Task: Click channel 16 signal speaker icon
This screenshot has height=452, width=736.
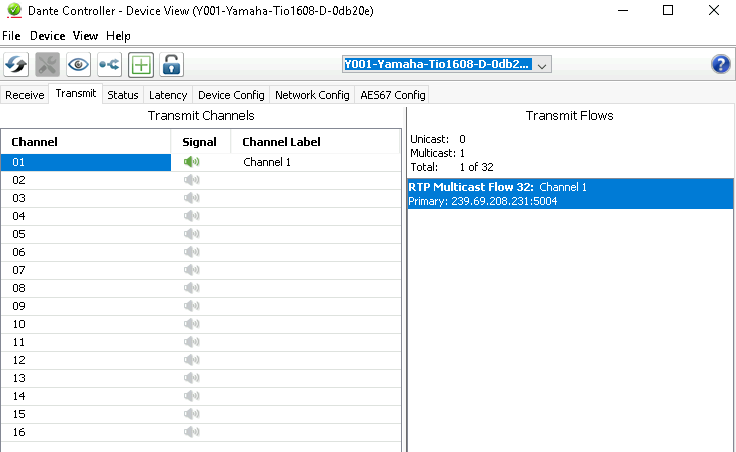Action: tap(192, 432)
